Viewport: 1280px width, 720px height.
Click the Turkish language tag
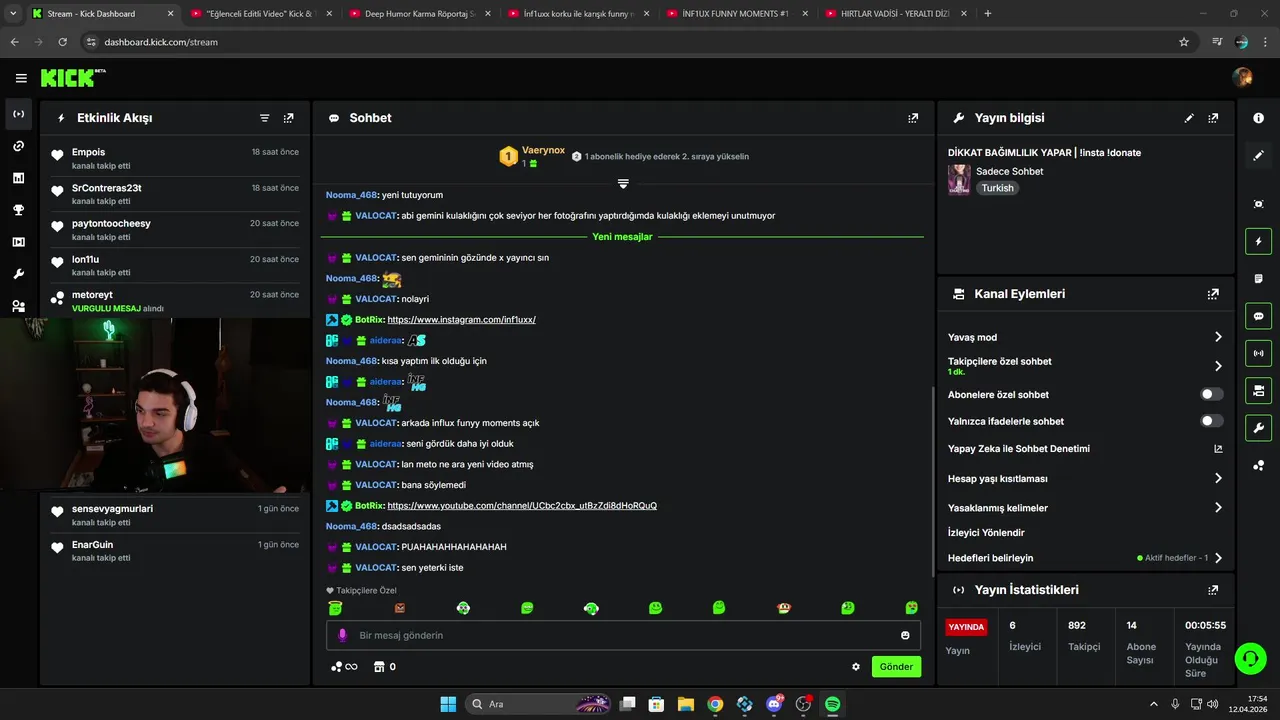(997, 188)
